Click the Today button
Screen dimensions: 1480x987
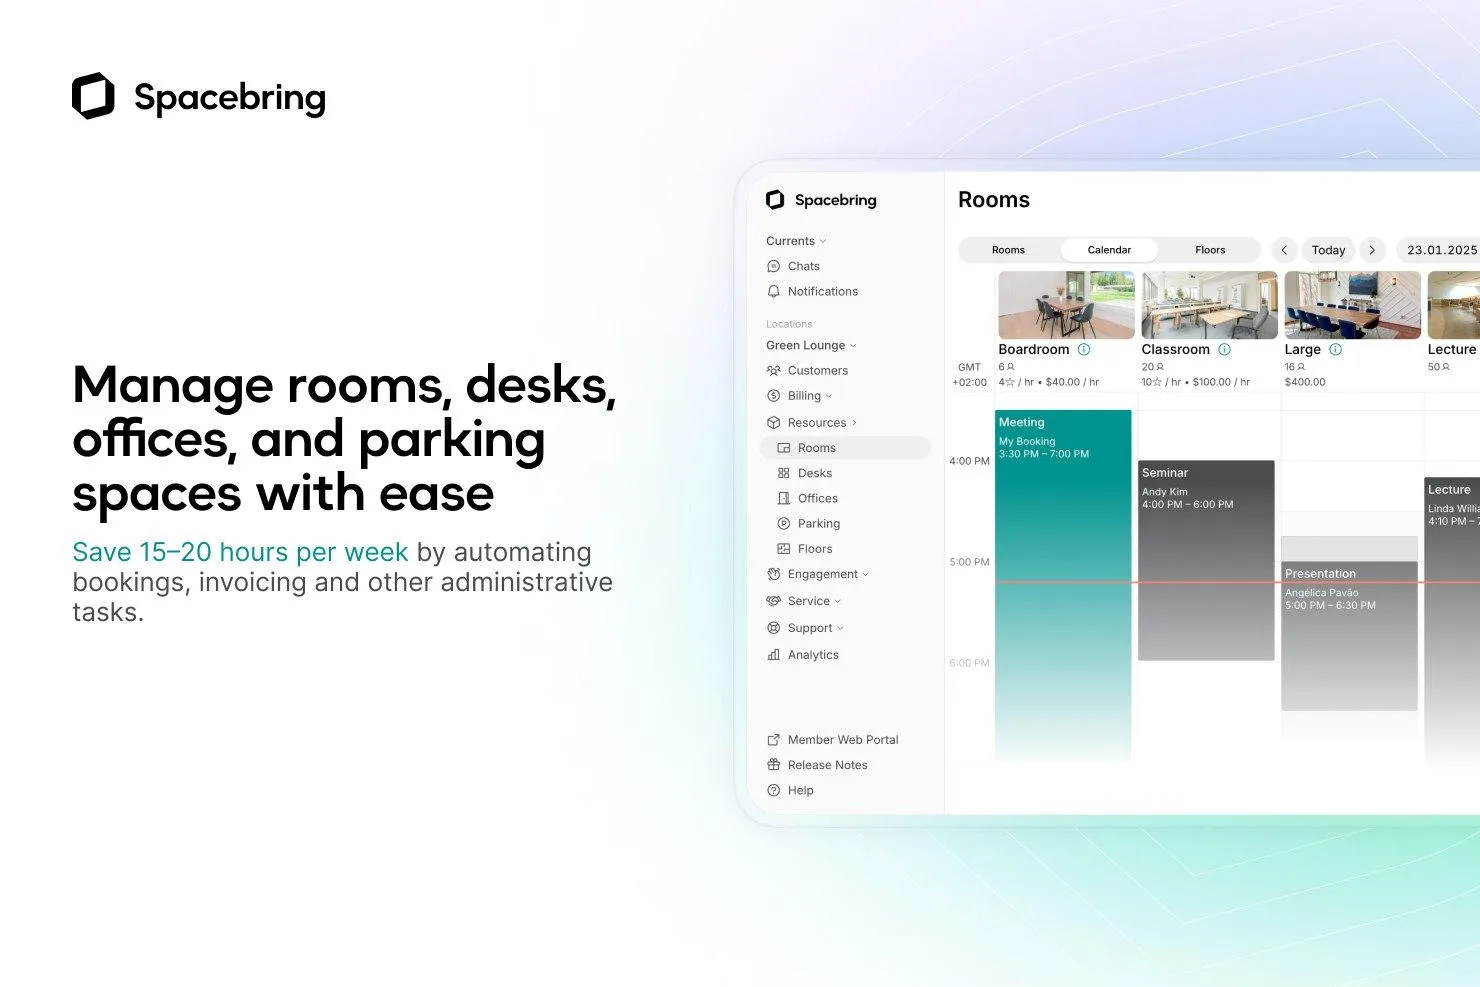pyautogui.click(x=1328, y=250)
